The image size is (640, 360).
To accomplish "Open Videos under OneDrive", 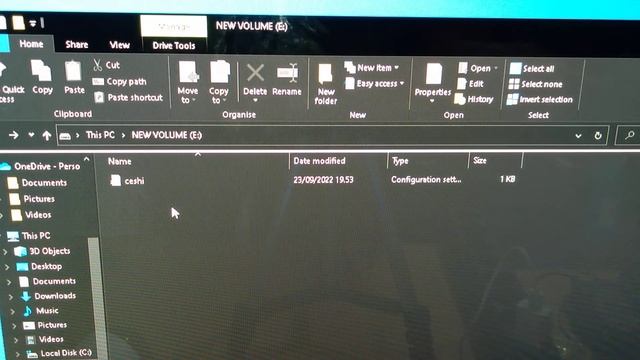I will pos(31,215).
